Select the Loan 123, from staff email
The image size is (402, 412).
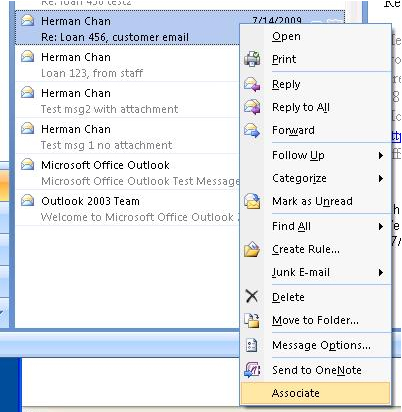128,65
